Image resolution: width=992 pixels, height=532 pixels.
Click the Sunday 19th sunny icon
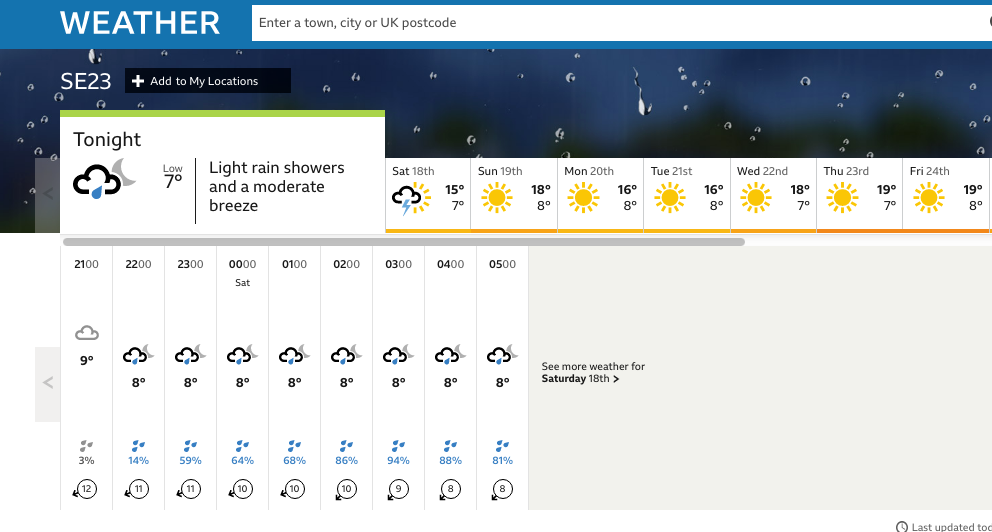[495, 199]
